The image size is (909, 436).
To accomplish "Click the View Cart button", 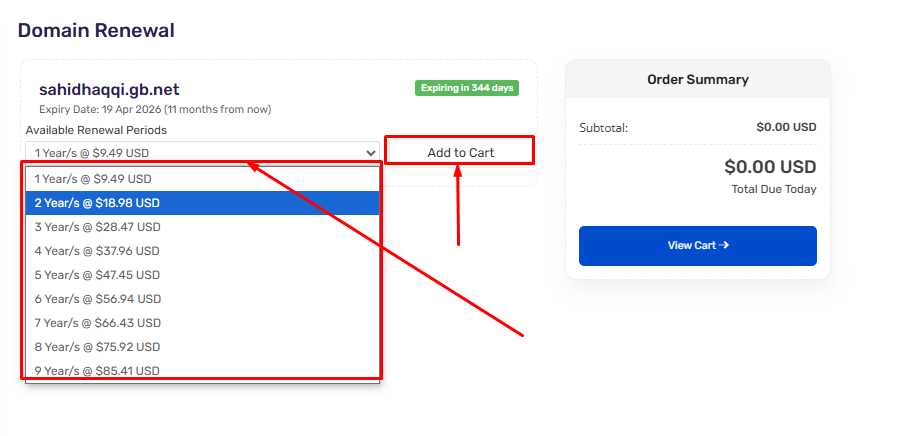I will pos(697,246).
